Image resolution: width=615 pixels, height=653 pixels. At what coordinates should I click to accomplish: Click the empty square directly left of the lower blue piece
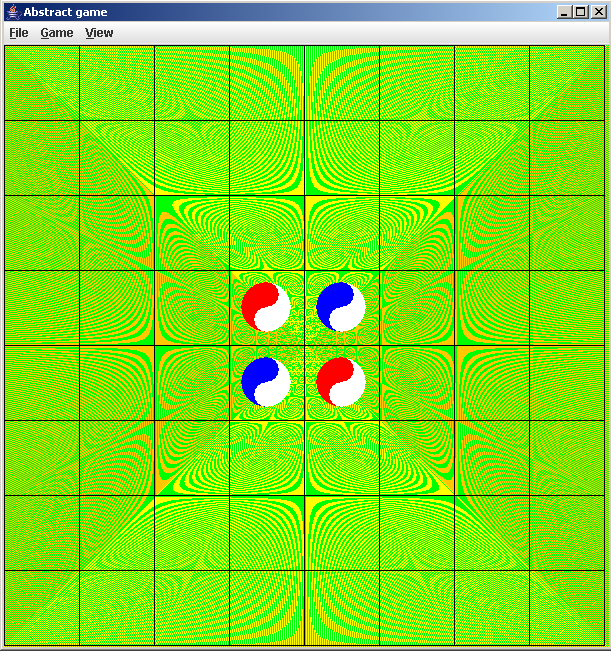[192, 383]
